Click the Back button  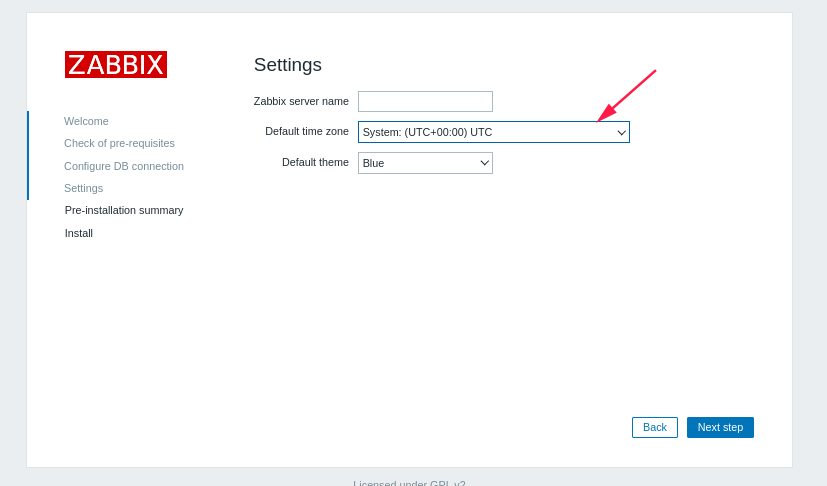tap(655, 427)
